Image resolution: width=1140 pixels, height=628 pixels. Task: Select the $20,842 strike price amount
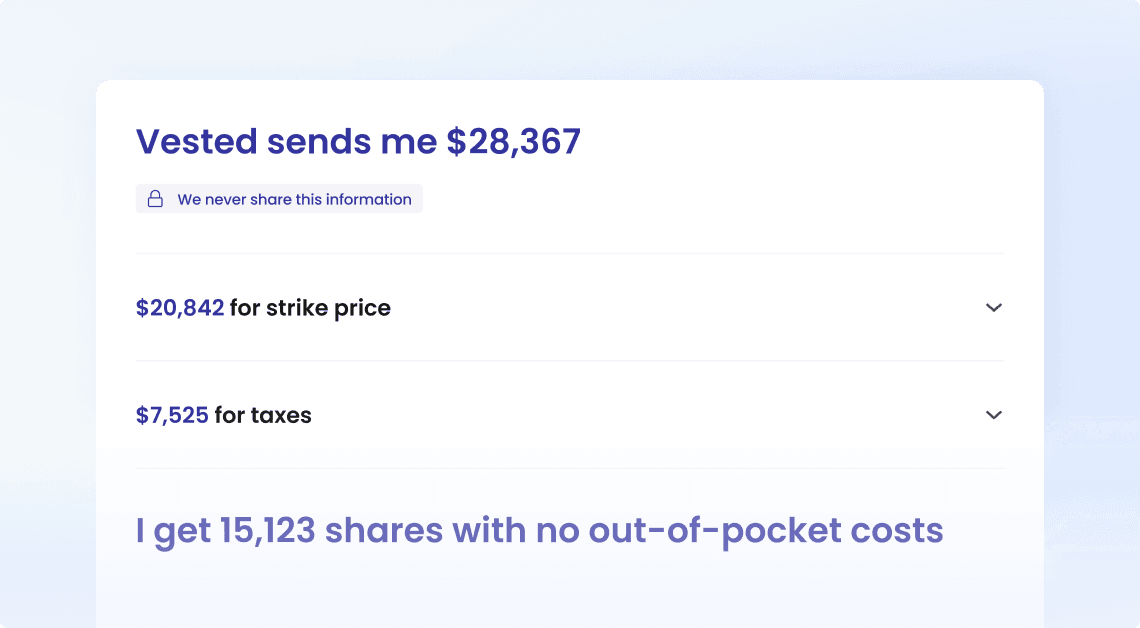180,308
